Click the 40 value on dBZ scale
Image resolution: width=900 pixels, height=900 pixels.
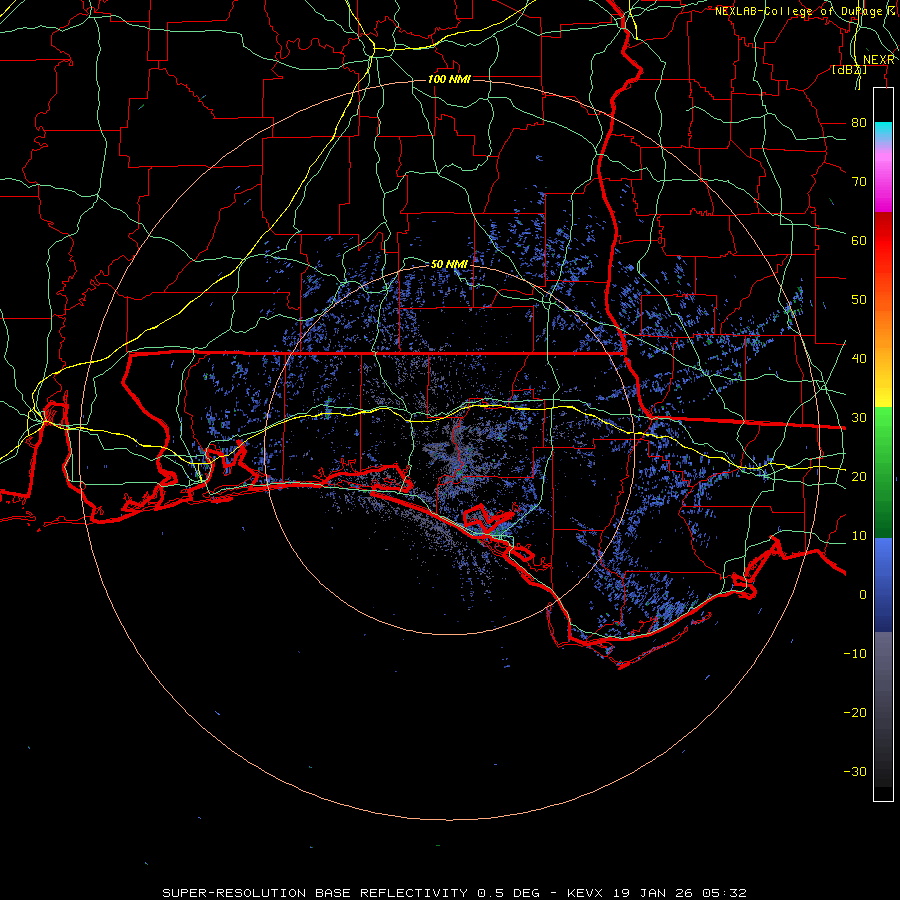[x=859, y=358]
